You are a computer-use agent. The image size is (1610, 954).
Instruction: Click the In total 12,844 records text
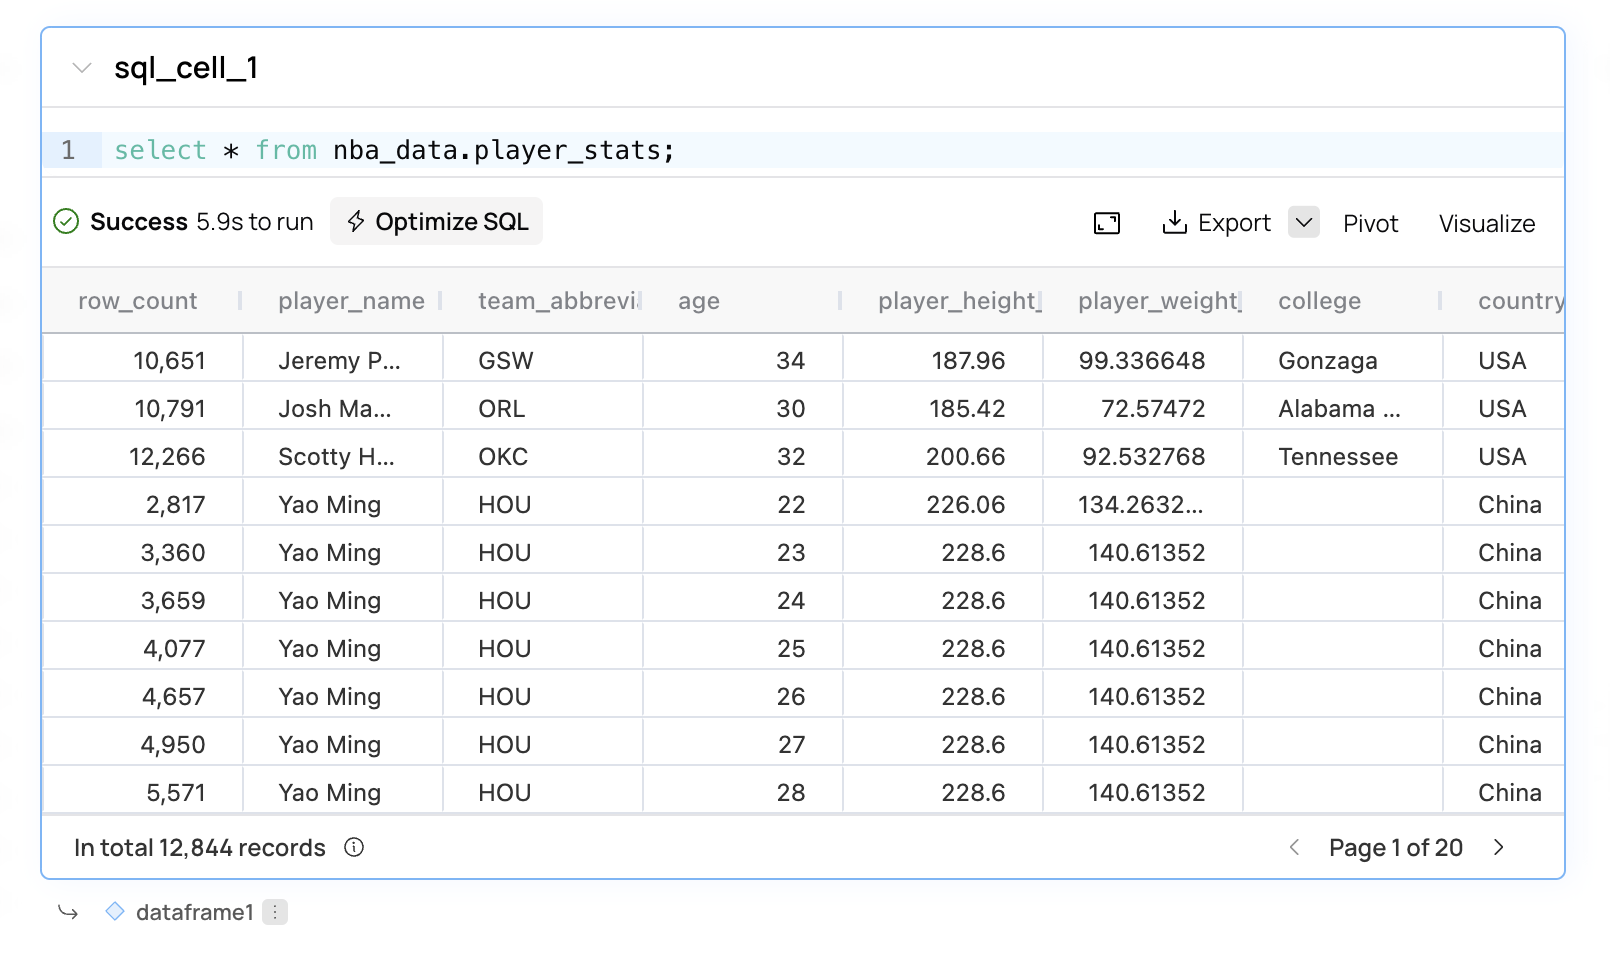tap(200, 848)
